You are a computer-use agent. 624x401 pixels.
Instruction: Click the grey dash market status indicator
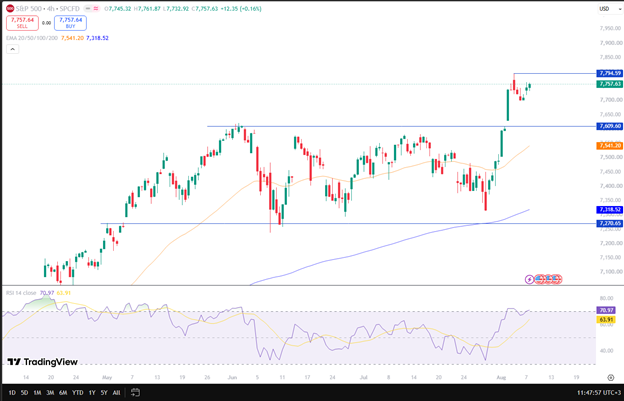(88, 8)
